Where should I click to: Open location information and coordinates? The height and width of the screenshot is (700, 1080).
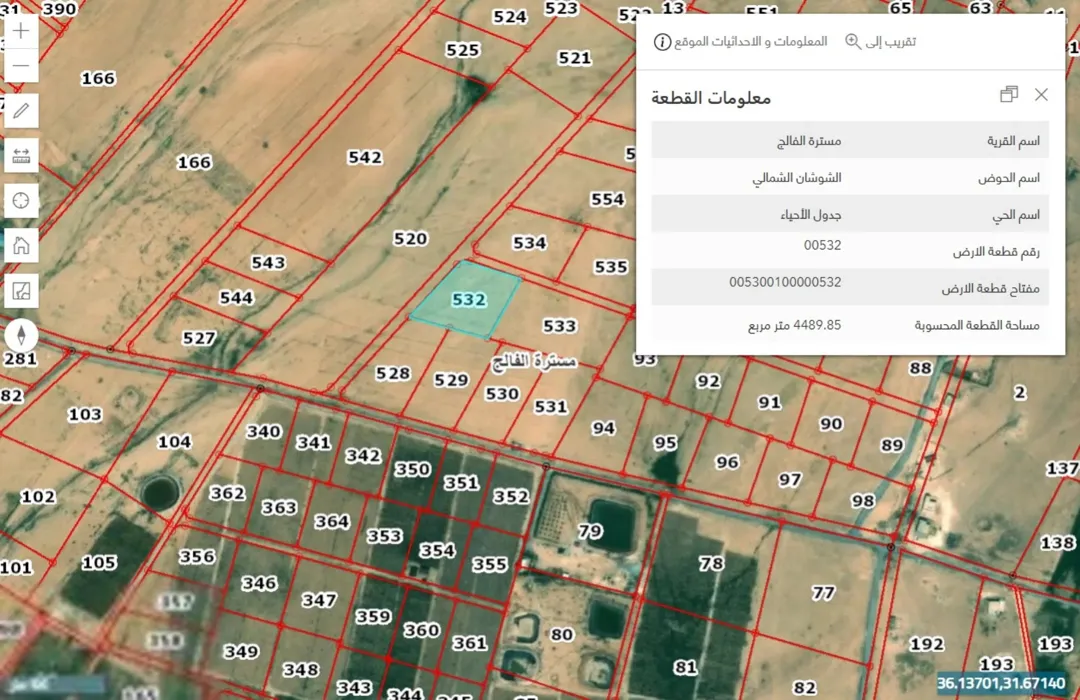740,42
